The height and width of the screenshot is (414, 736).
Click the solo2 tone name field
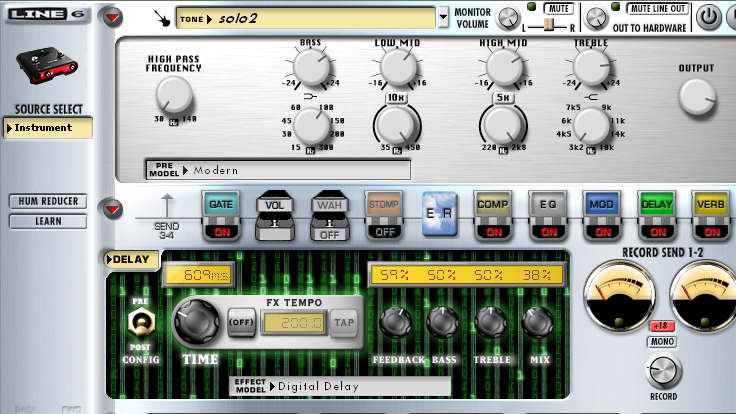[x=306, y=18]
